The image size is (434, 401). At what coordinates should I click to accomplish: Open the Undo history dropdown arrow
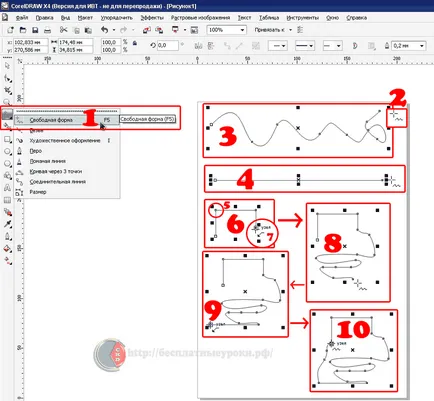114,30
